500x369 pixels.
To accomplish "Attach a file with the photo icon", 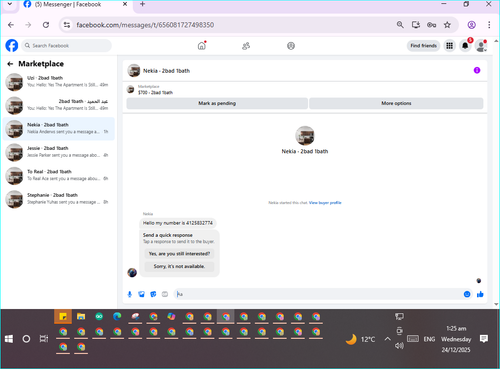I will (x=141, y=294).
